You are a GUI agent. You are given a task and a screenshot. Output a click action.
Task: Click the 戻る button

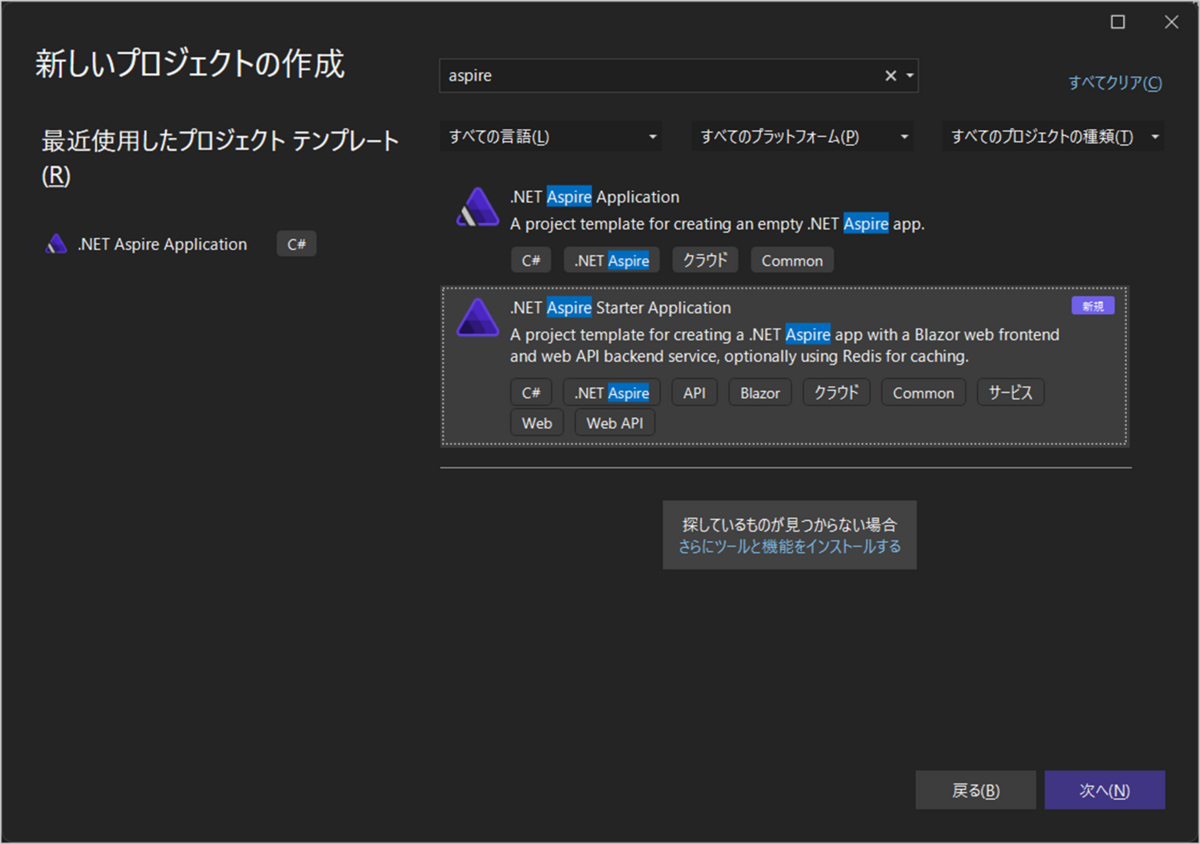click(x=975, y=790)
